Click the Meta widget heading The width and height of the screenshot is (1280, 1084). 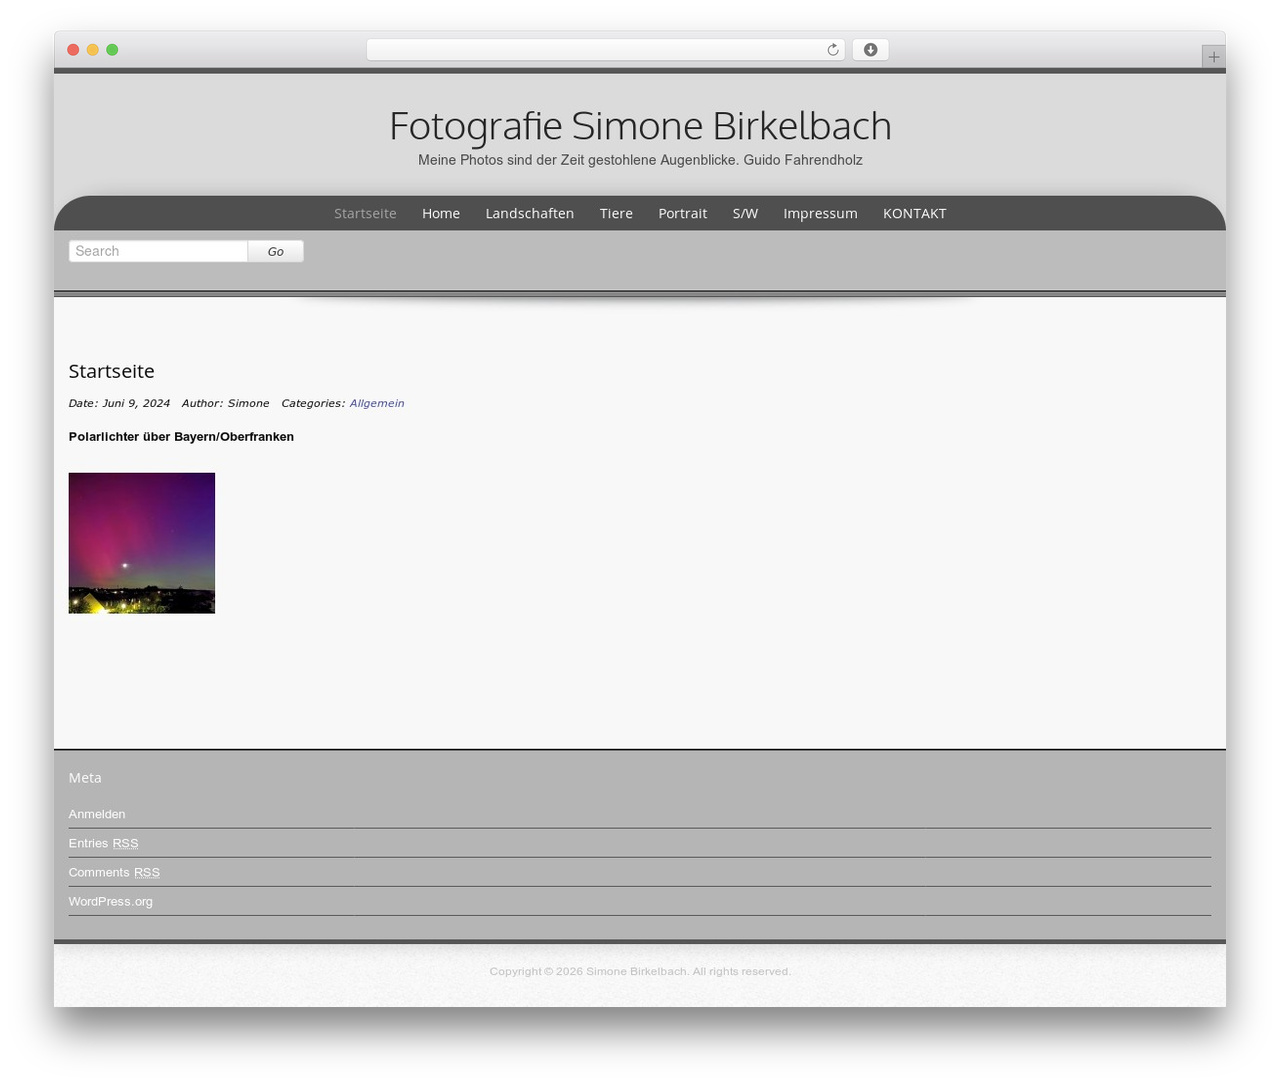click(x=85, y=777)
